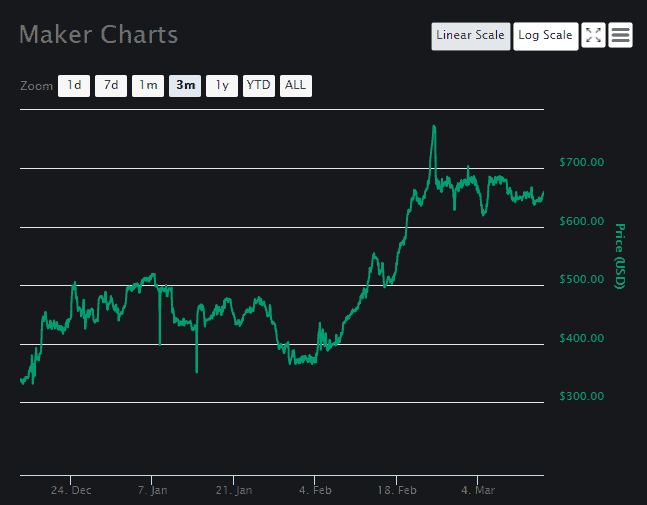The height and width of the screenshot is (505, 647).
Task: Click the $500.00 axis label
Action: [x=581, y=279]
